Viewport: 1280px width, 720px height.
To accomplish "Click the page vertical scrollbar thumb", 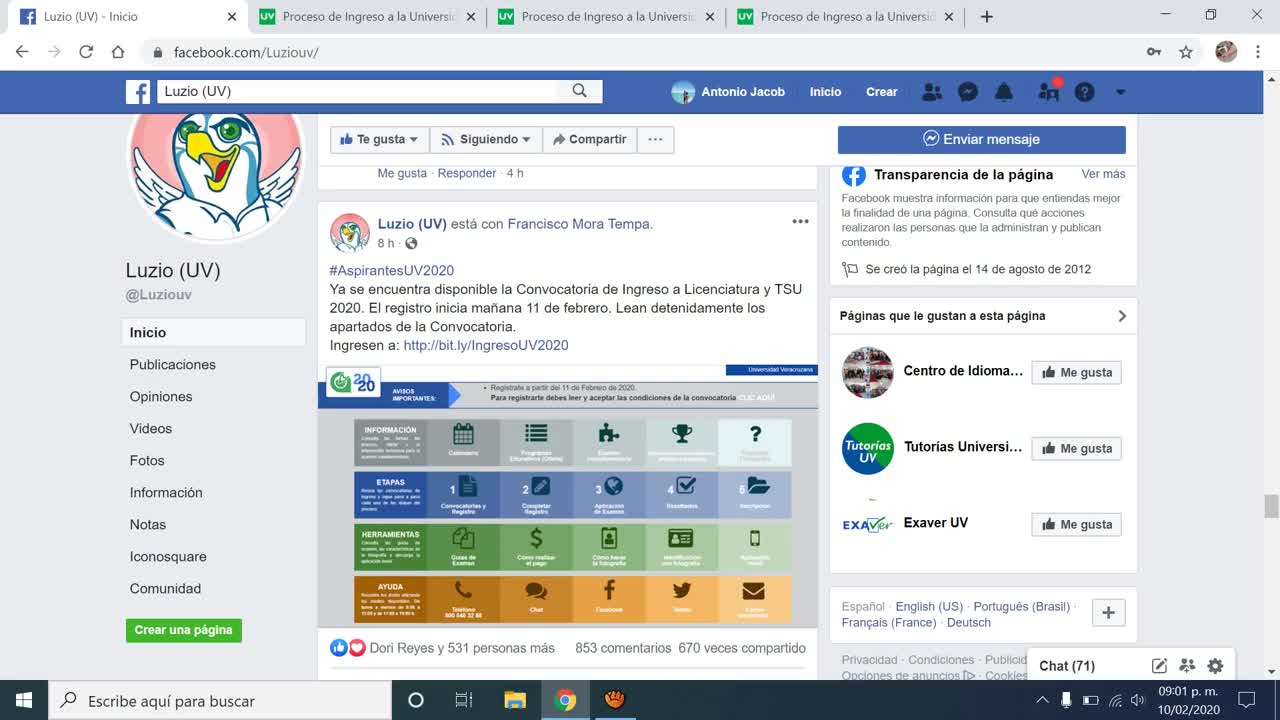I will tap(1271, 506).
